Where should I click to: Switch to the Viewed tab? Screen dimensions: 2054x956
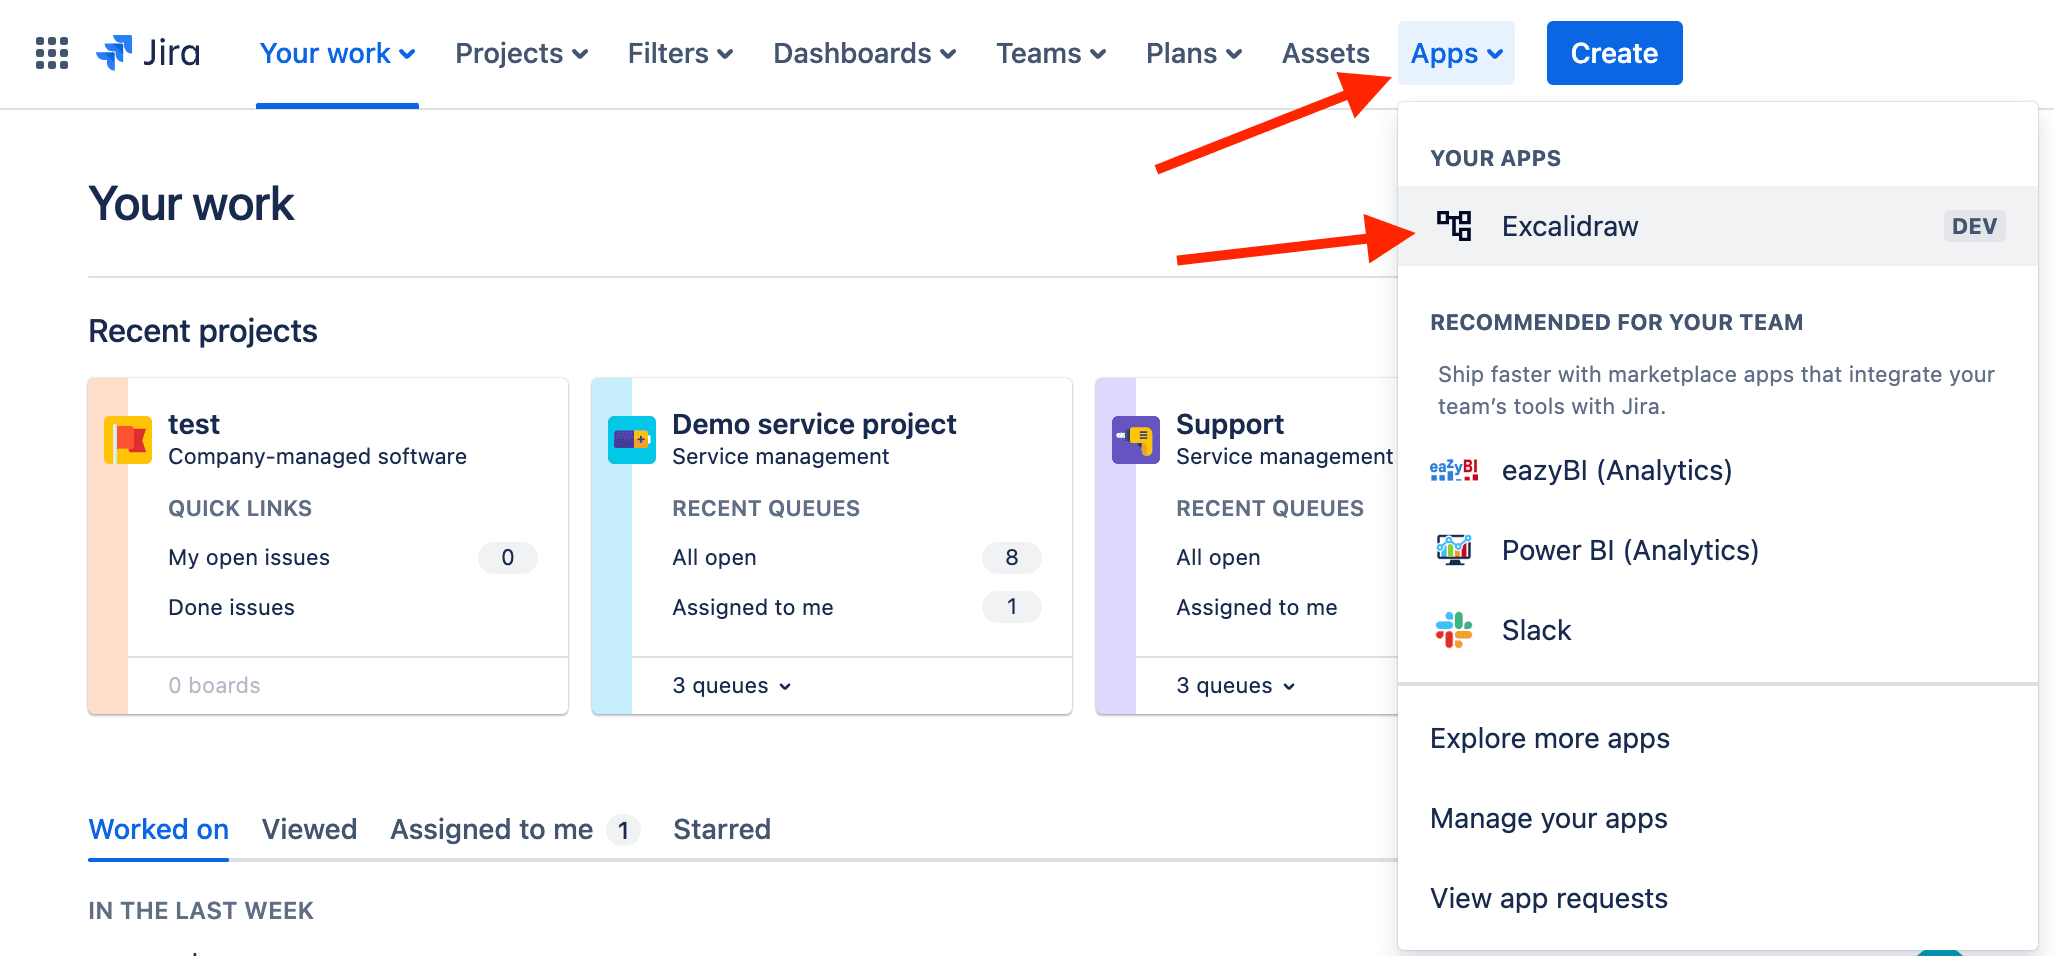coord(309,829)
